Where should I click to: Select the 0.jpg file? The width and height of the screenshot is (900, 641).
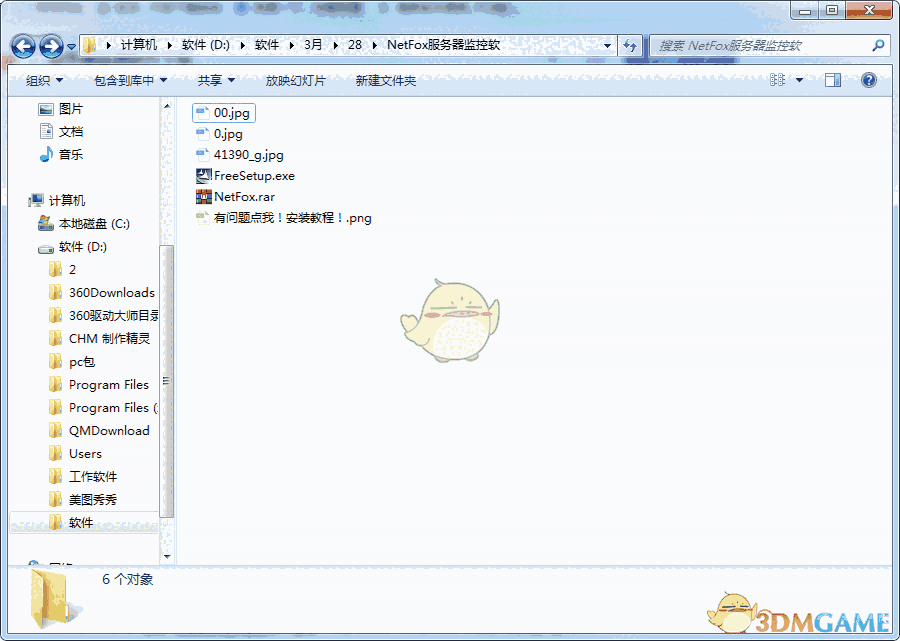pos(220,133)
